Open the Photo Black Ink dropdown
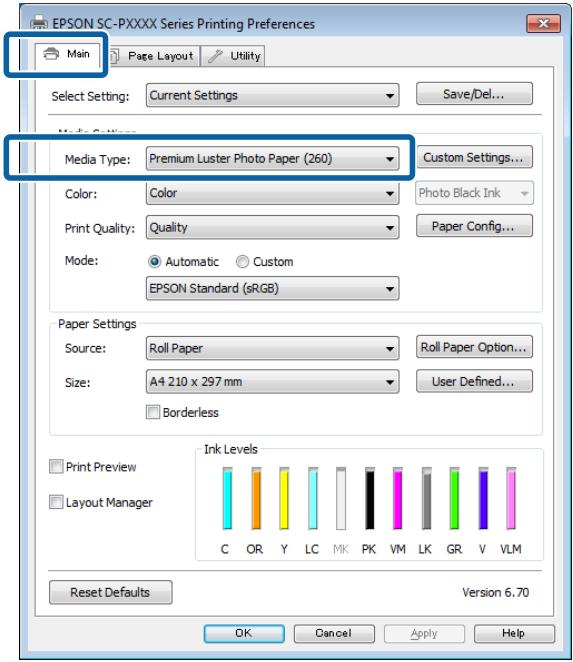The width and height of the screenshot is (573, 662). pyautogui.click(x=474, y=193)
